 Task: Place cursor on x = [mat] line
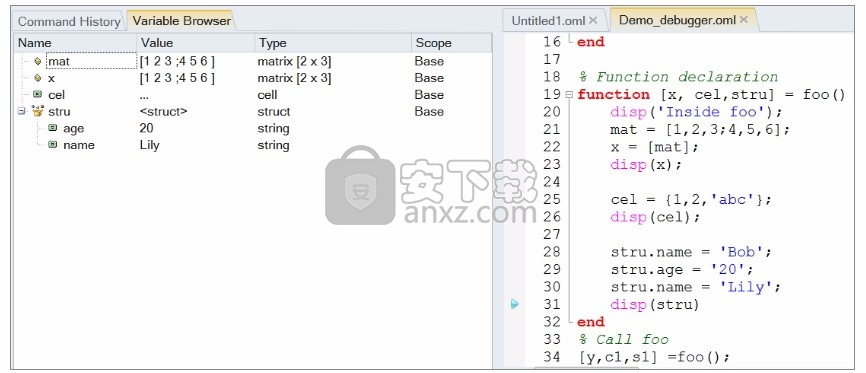coord(654,147)
